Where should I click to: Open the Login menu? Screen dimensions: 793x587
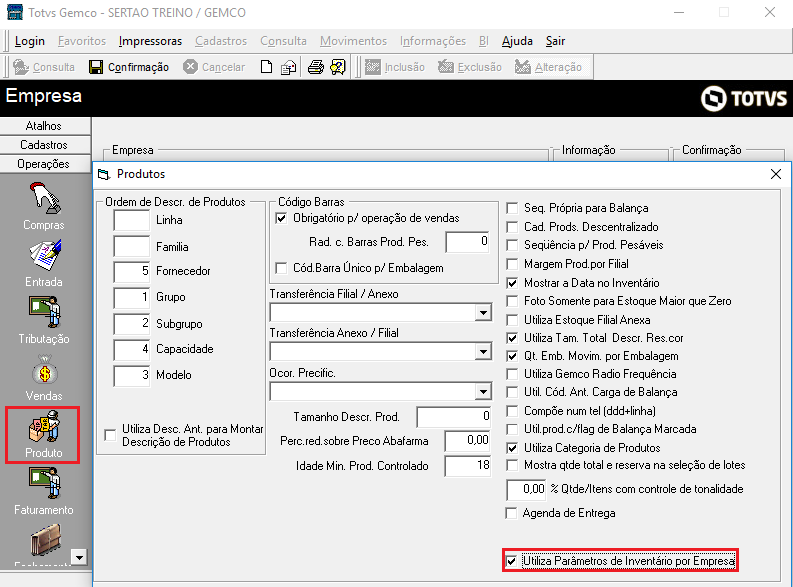(30, 41)
